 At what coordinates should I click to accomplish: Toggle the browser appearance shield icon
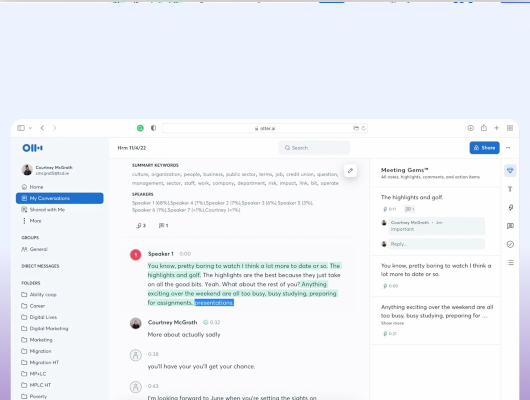(x=153, y=128)
